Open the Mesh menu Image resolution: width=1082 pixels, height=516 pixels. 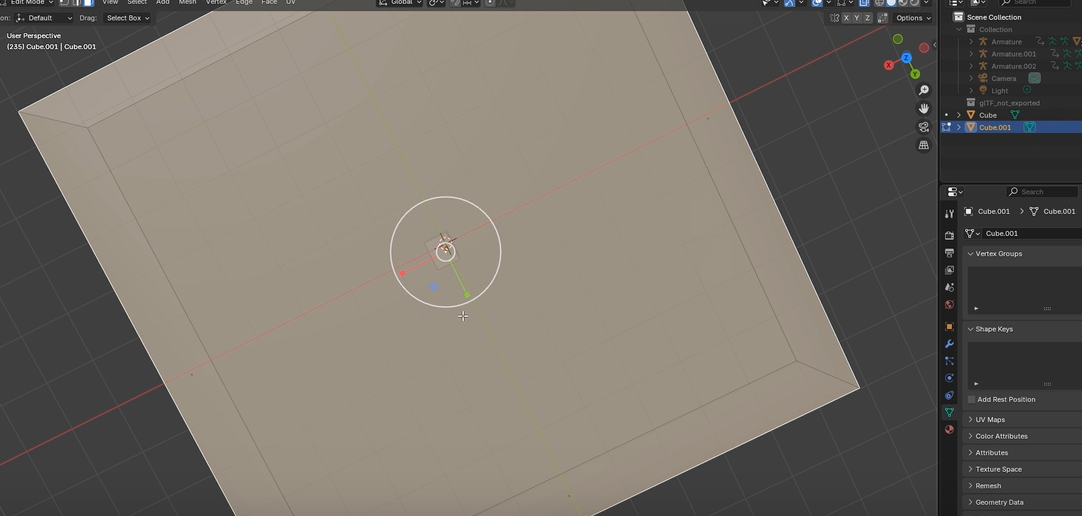coord(187,2)
